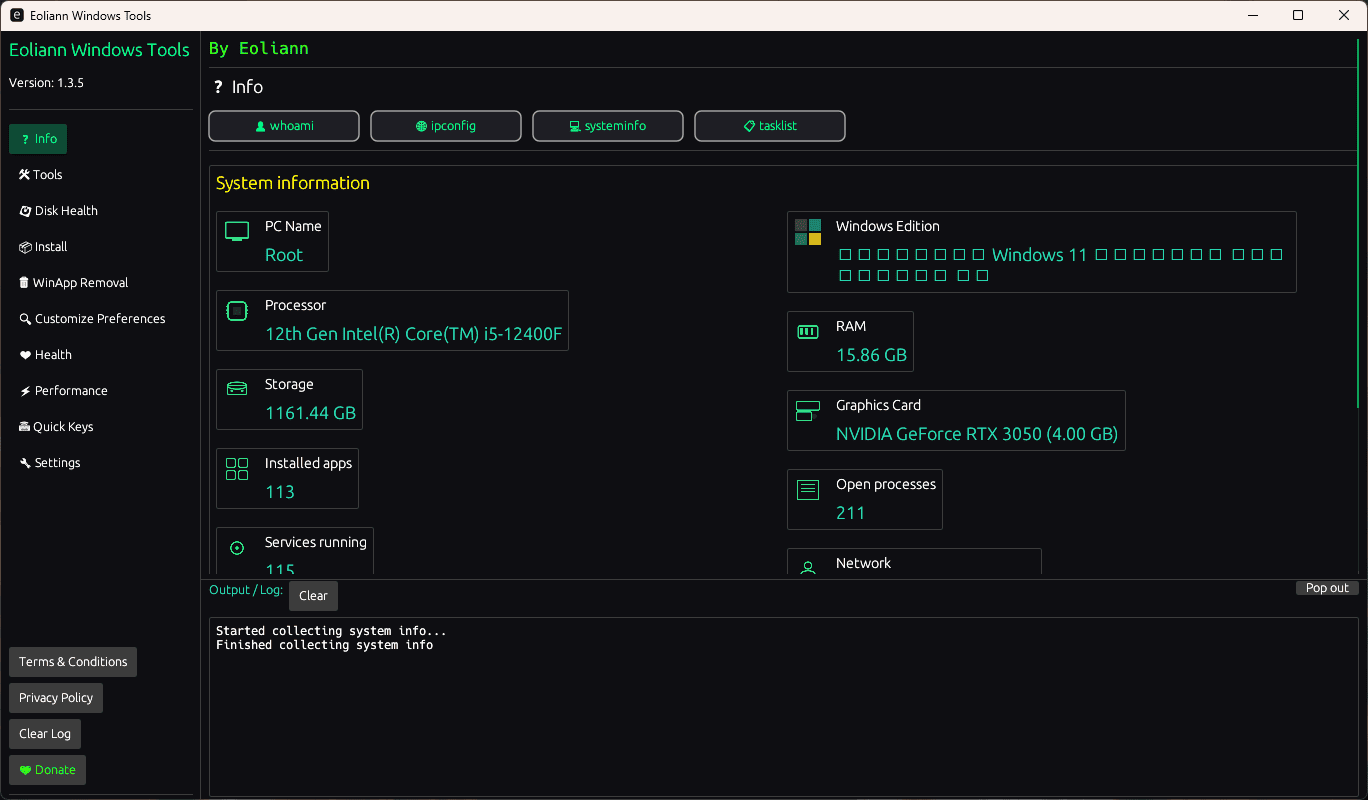
Task: Open Settings from the sidebar
Action: 50,463
